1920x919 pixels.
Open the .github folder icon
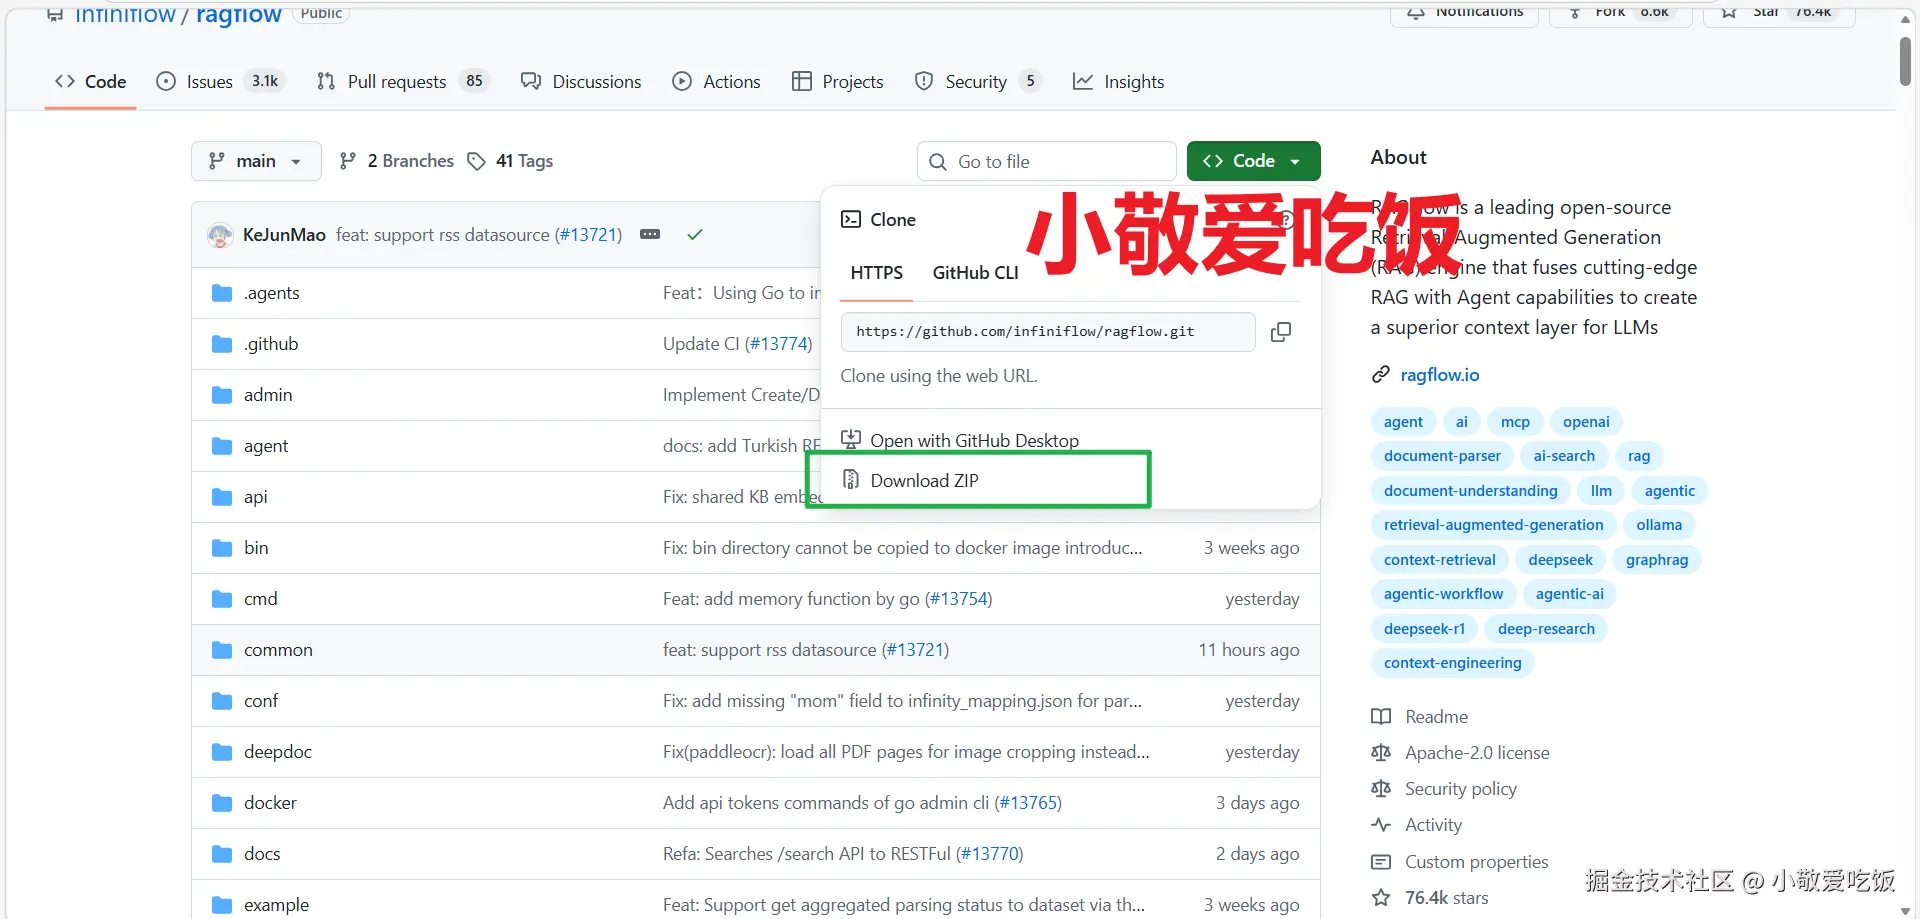222,344
